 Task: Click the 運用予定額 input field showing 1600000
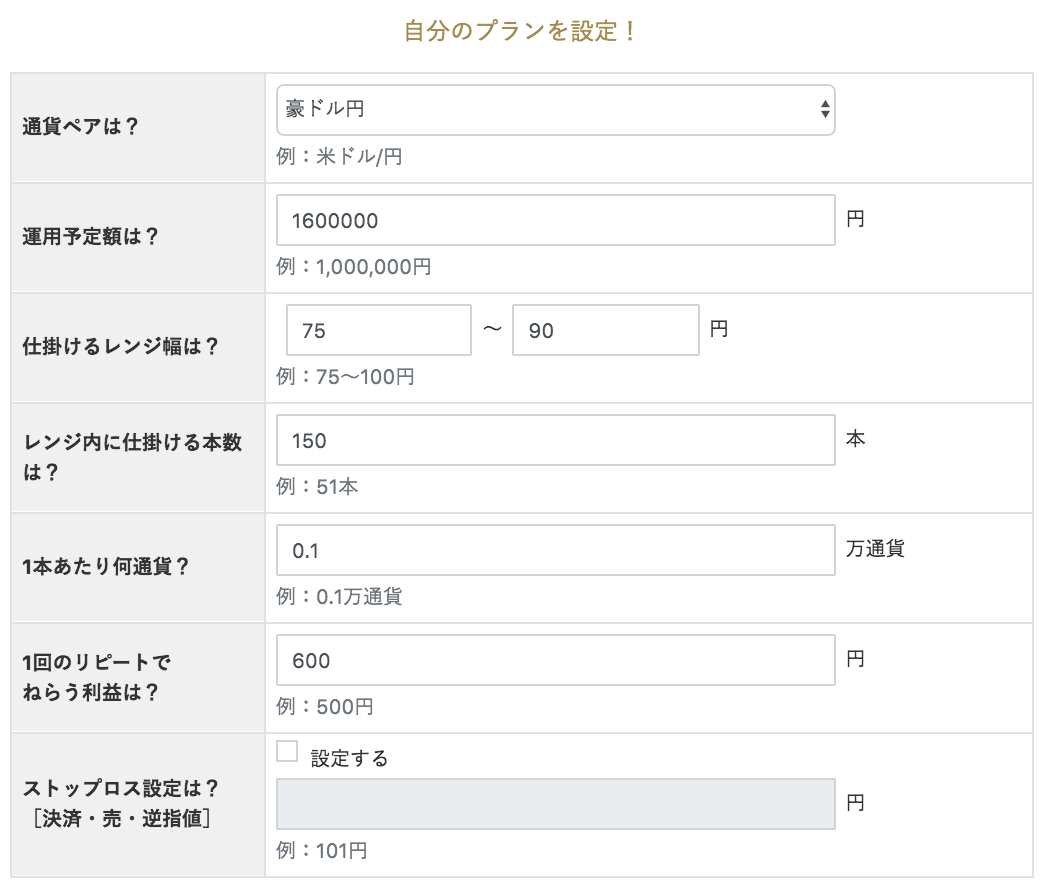point(555,220)
